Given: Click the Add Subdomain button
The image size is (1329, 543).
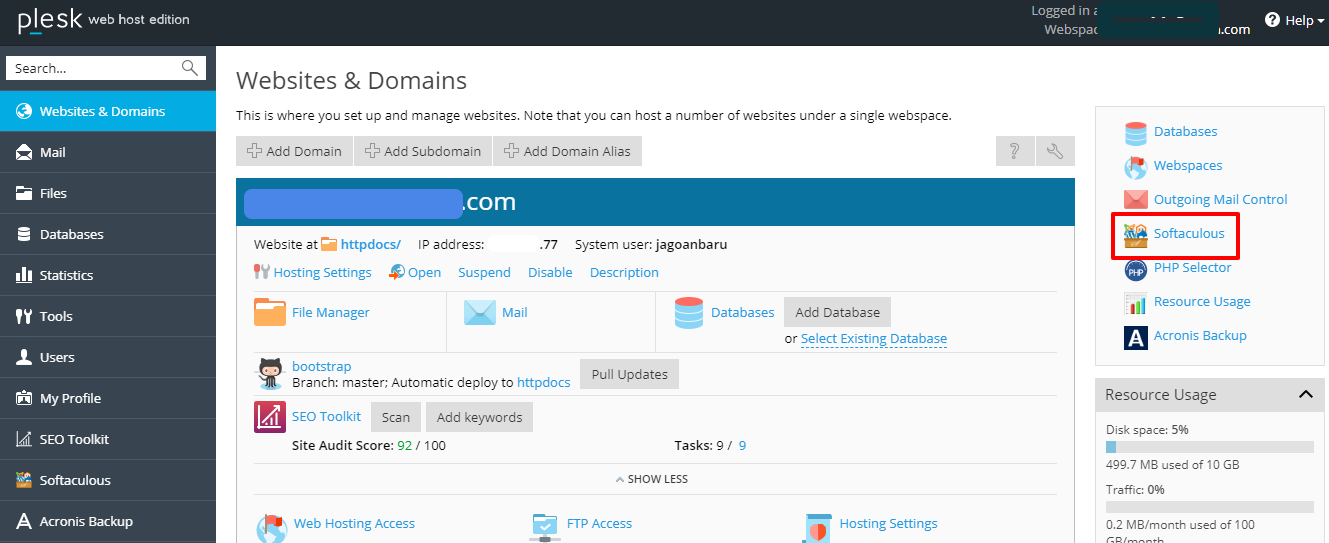Looking at the screenshot, I should [x=422, y=151].
